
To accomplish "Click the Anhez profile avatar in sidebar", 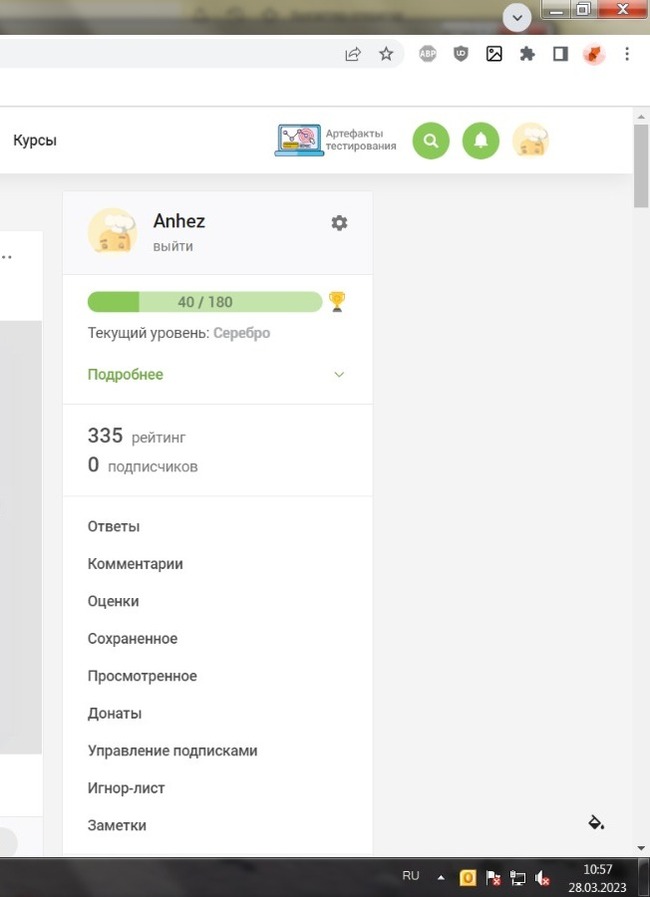I will pyautogui.click(x=112, y=232).
